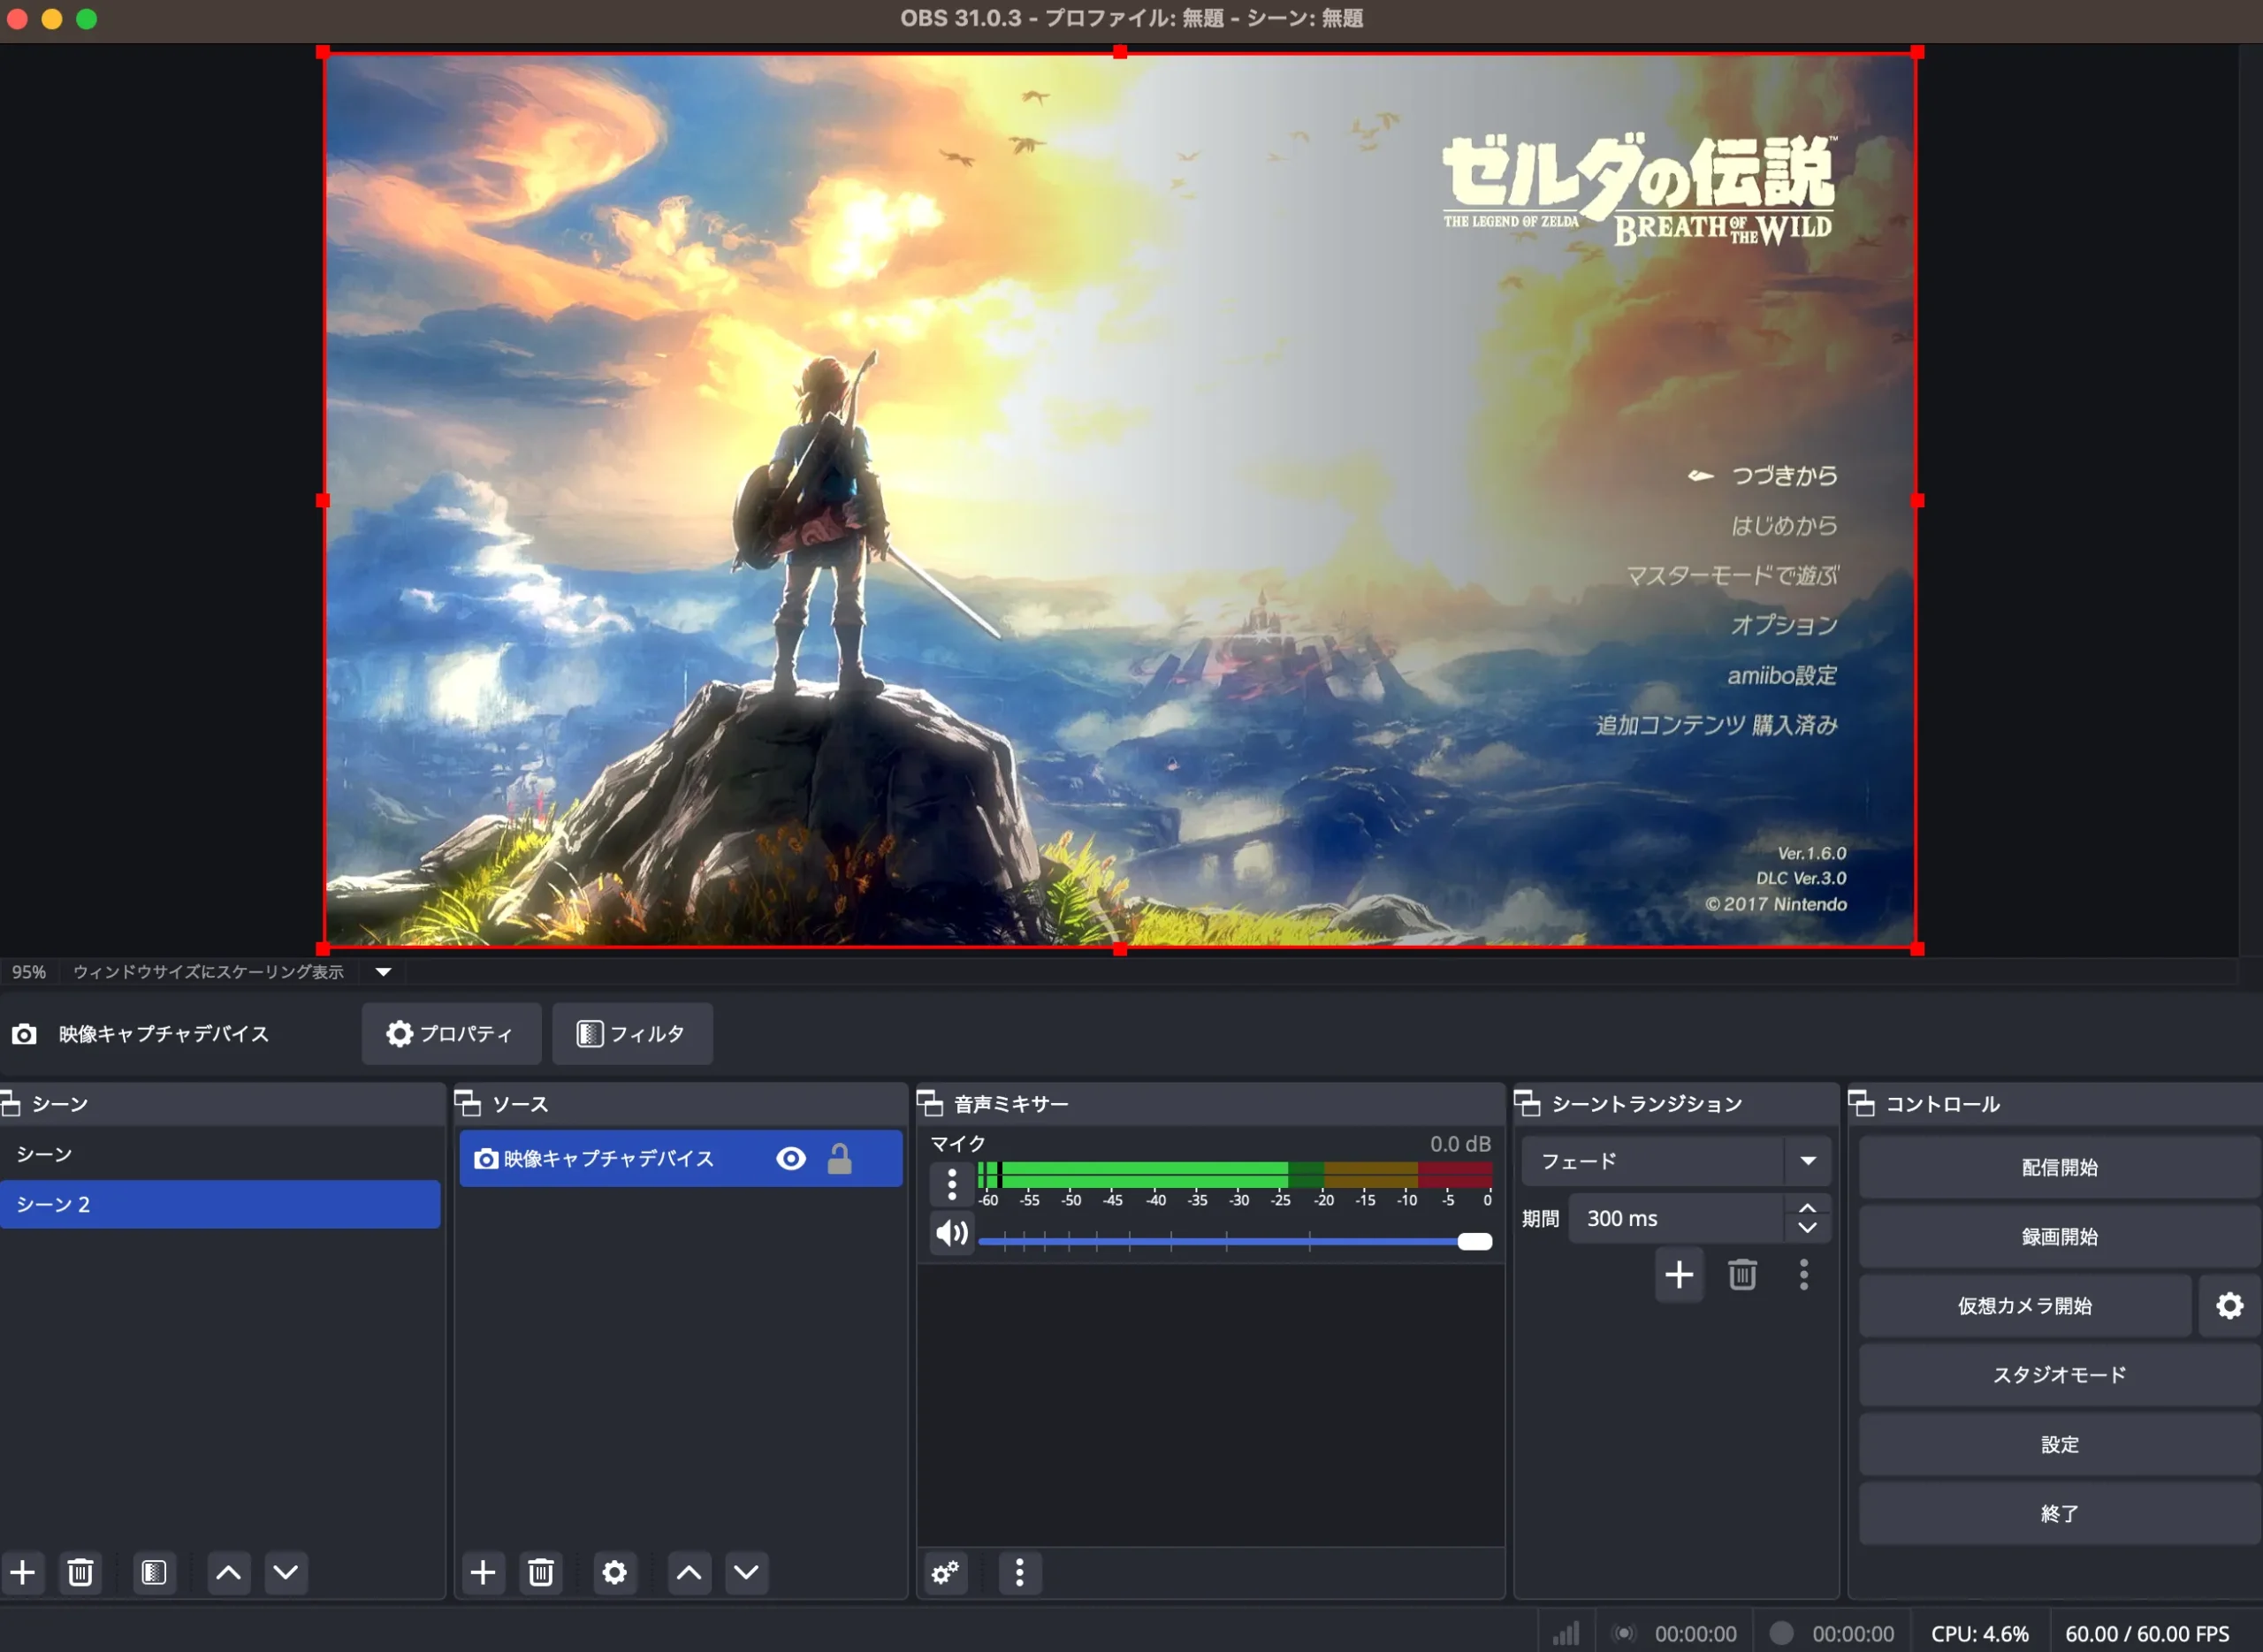This screenshot has width=2263, height=1652.
Task: Click 配信開始 to start streaming
Action: point(2060,1166)
